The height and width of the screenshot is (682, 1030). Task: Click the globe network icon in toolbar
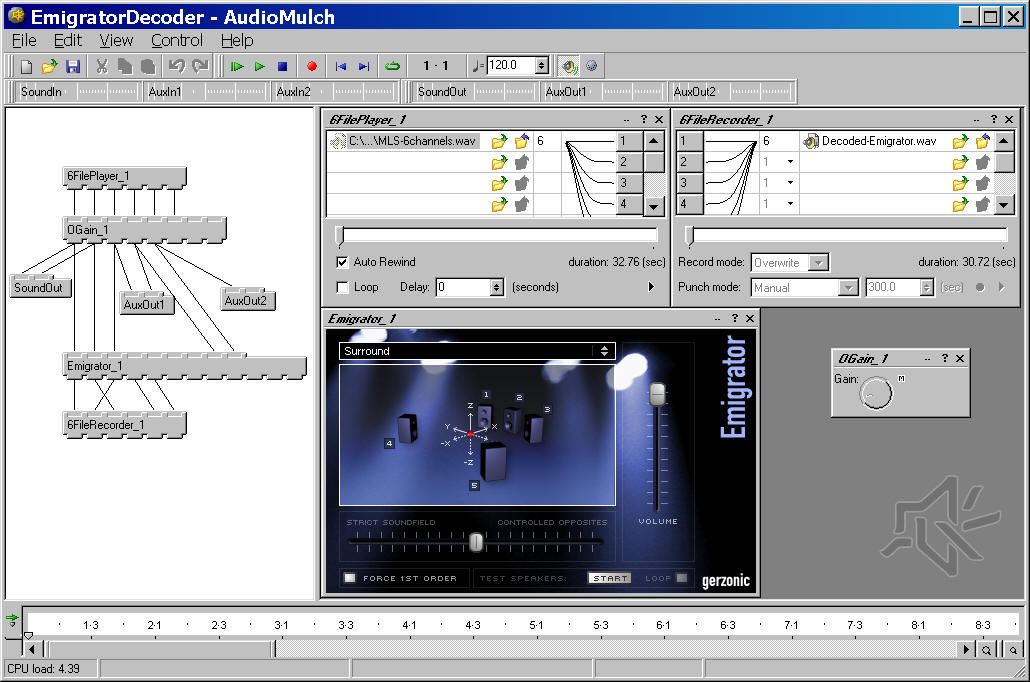592,66
